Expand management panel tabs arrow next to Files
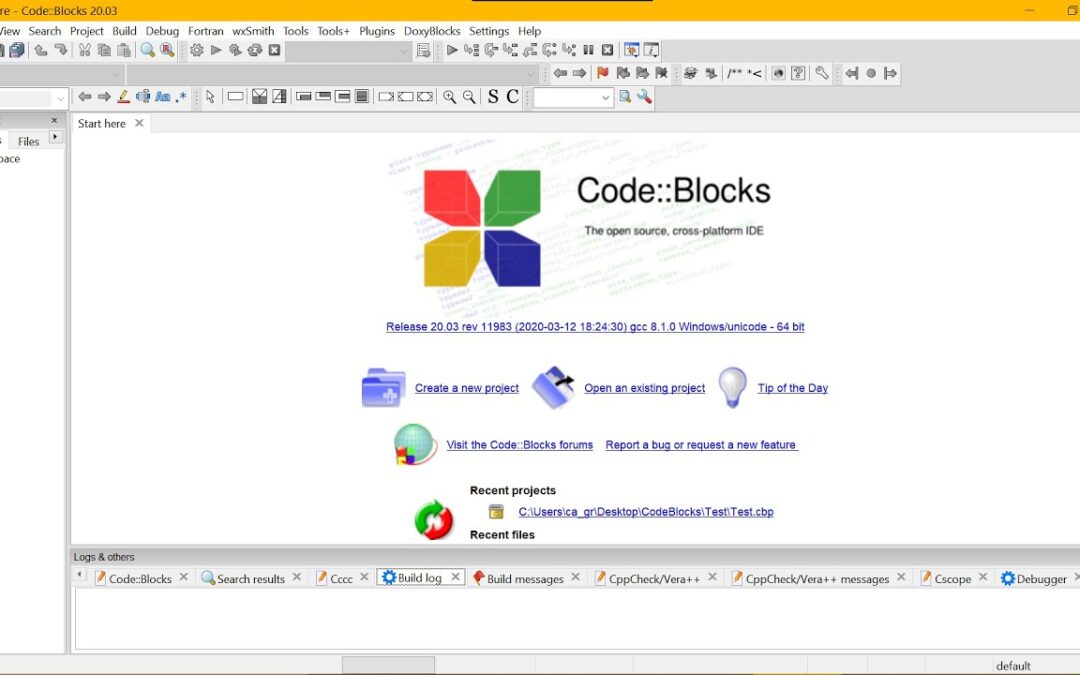The width and height of the screenshot is (1080, 675). point(55,137)
